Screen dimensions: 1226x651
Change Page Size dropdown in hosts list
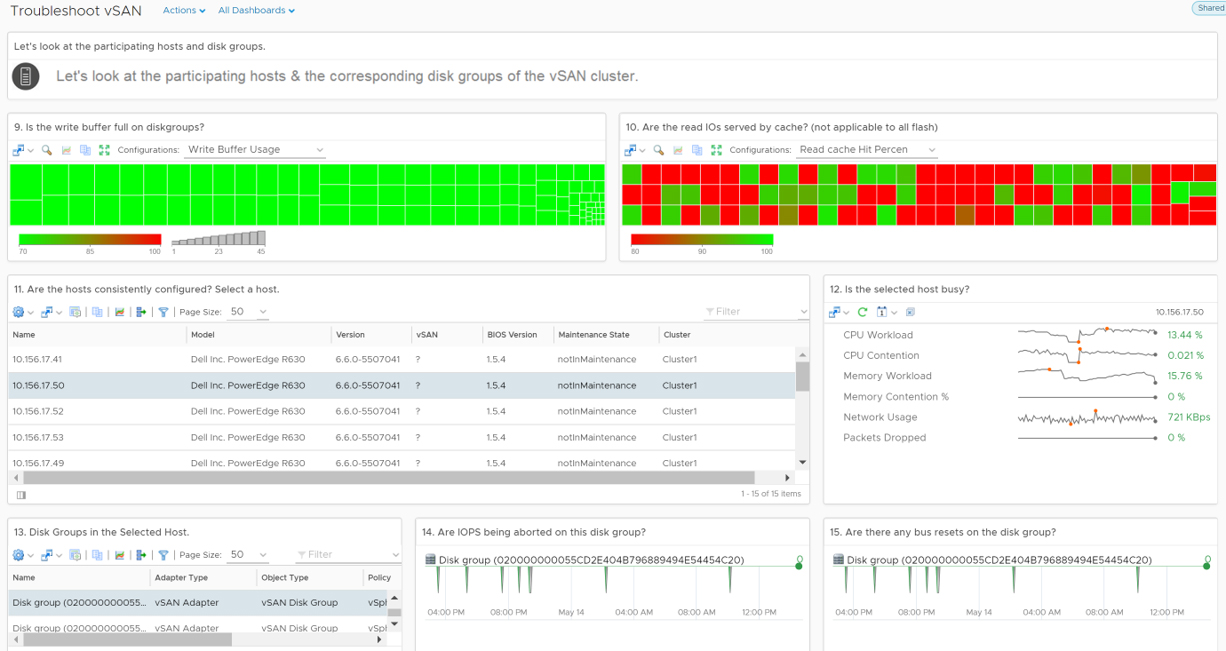248,312
